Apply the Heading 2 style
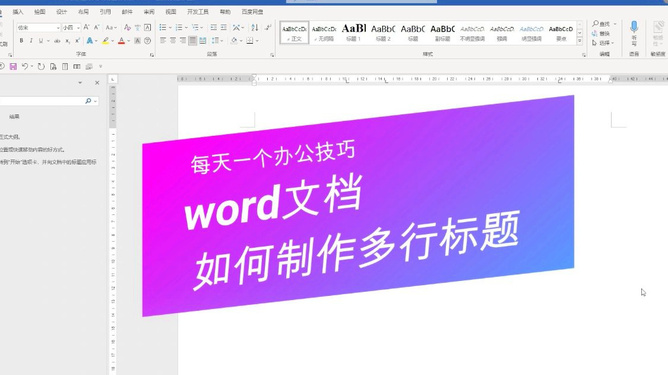668x375 pixels. (383, 32)
